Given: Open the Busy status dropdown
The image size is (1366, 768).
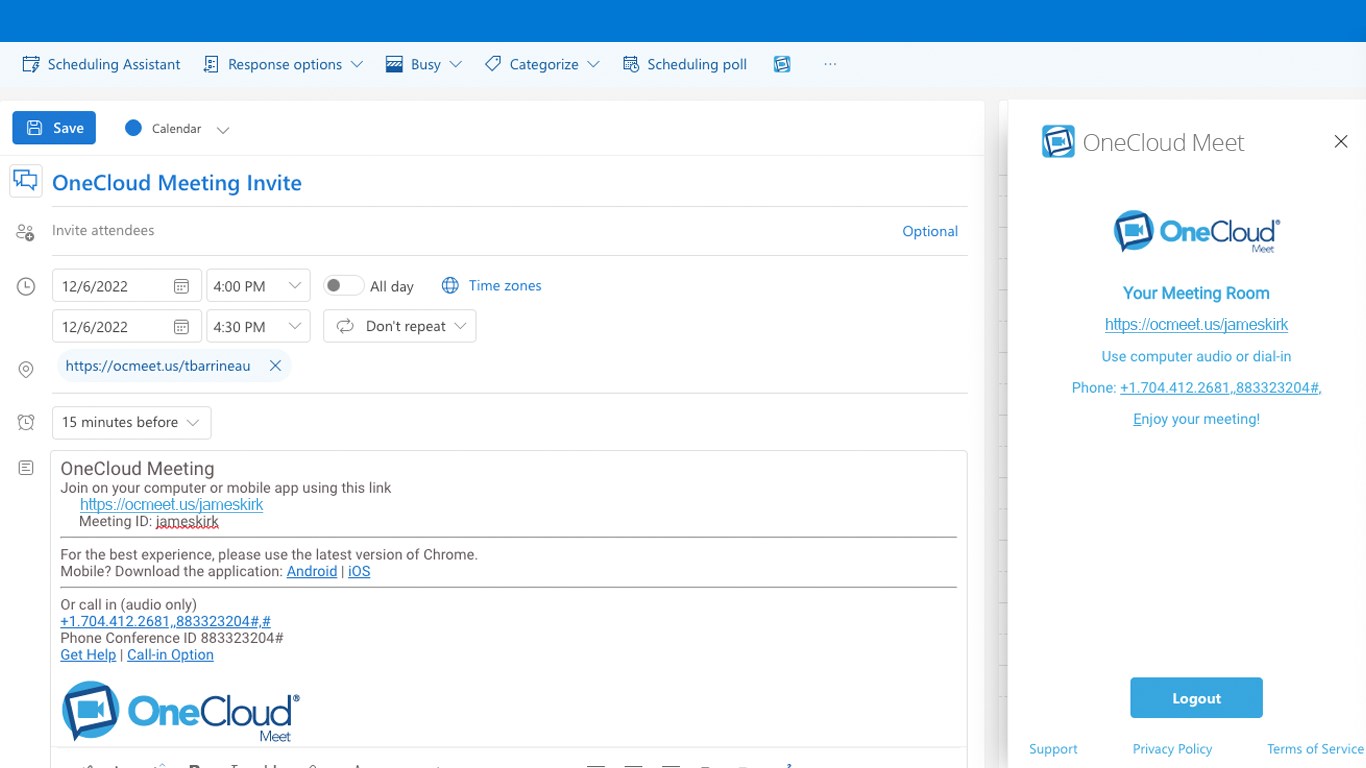Looking at the screenshot, I should point(424,64).
